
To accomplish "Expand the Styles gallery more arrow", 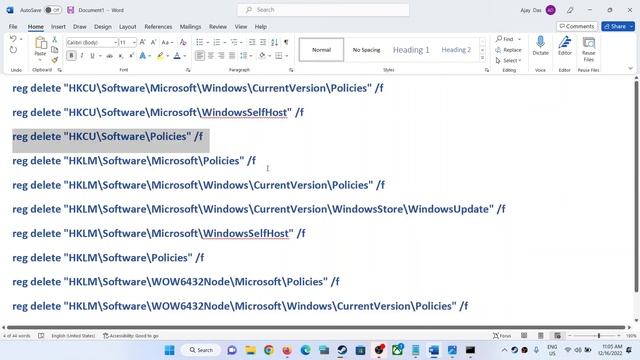I will point(482,58).
